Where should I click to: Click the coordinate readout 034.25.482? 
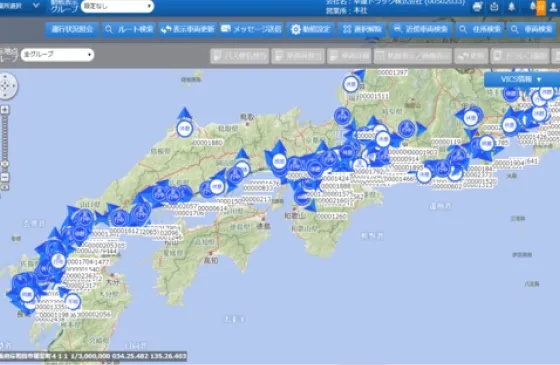[129, 356]
